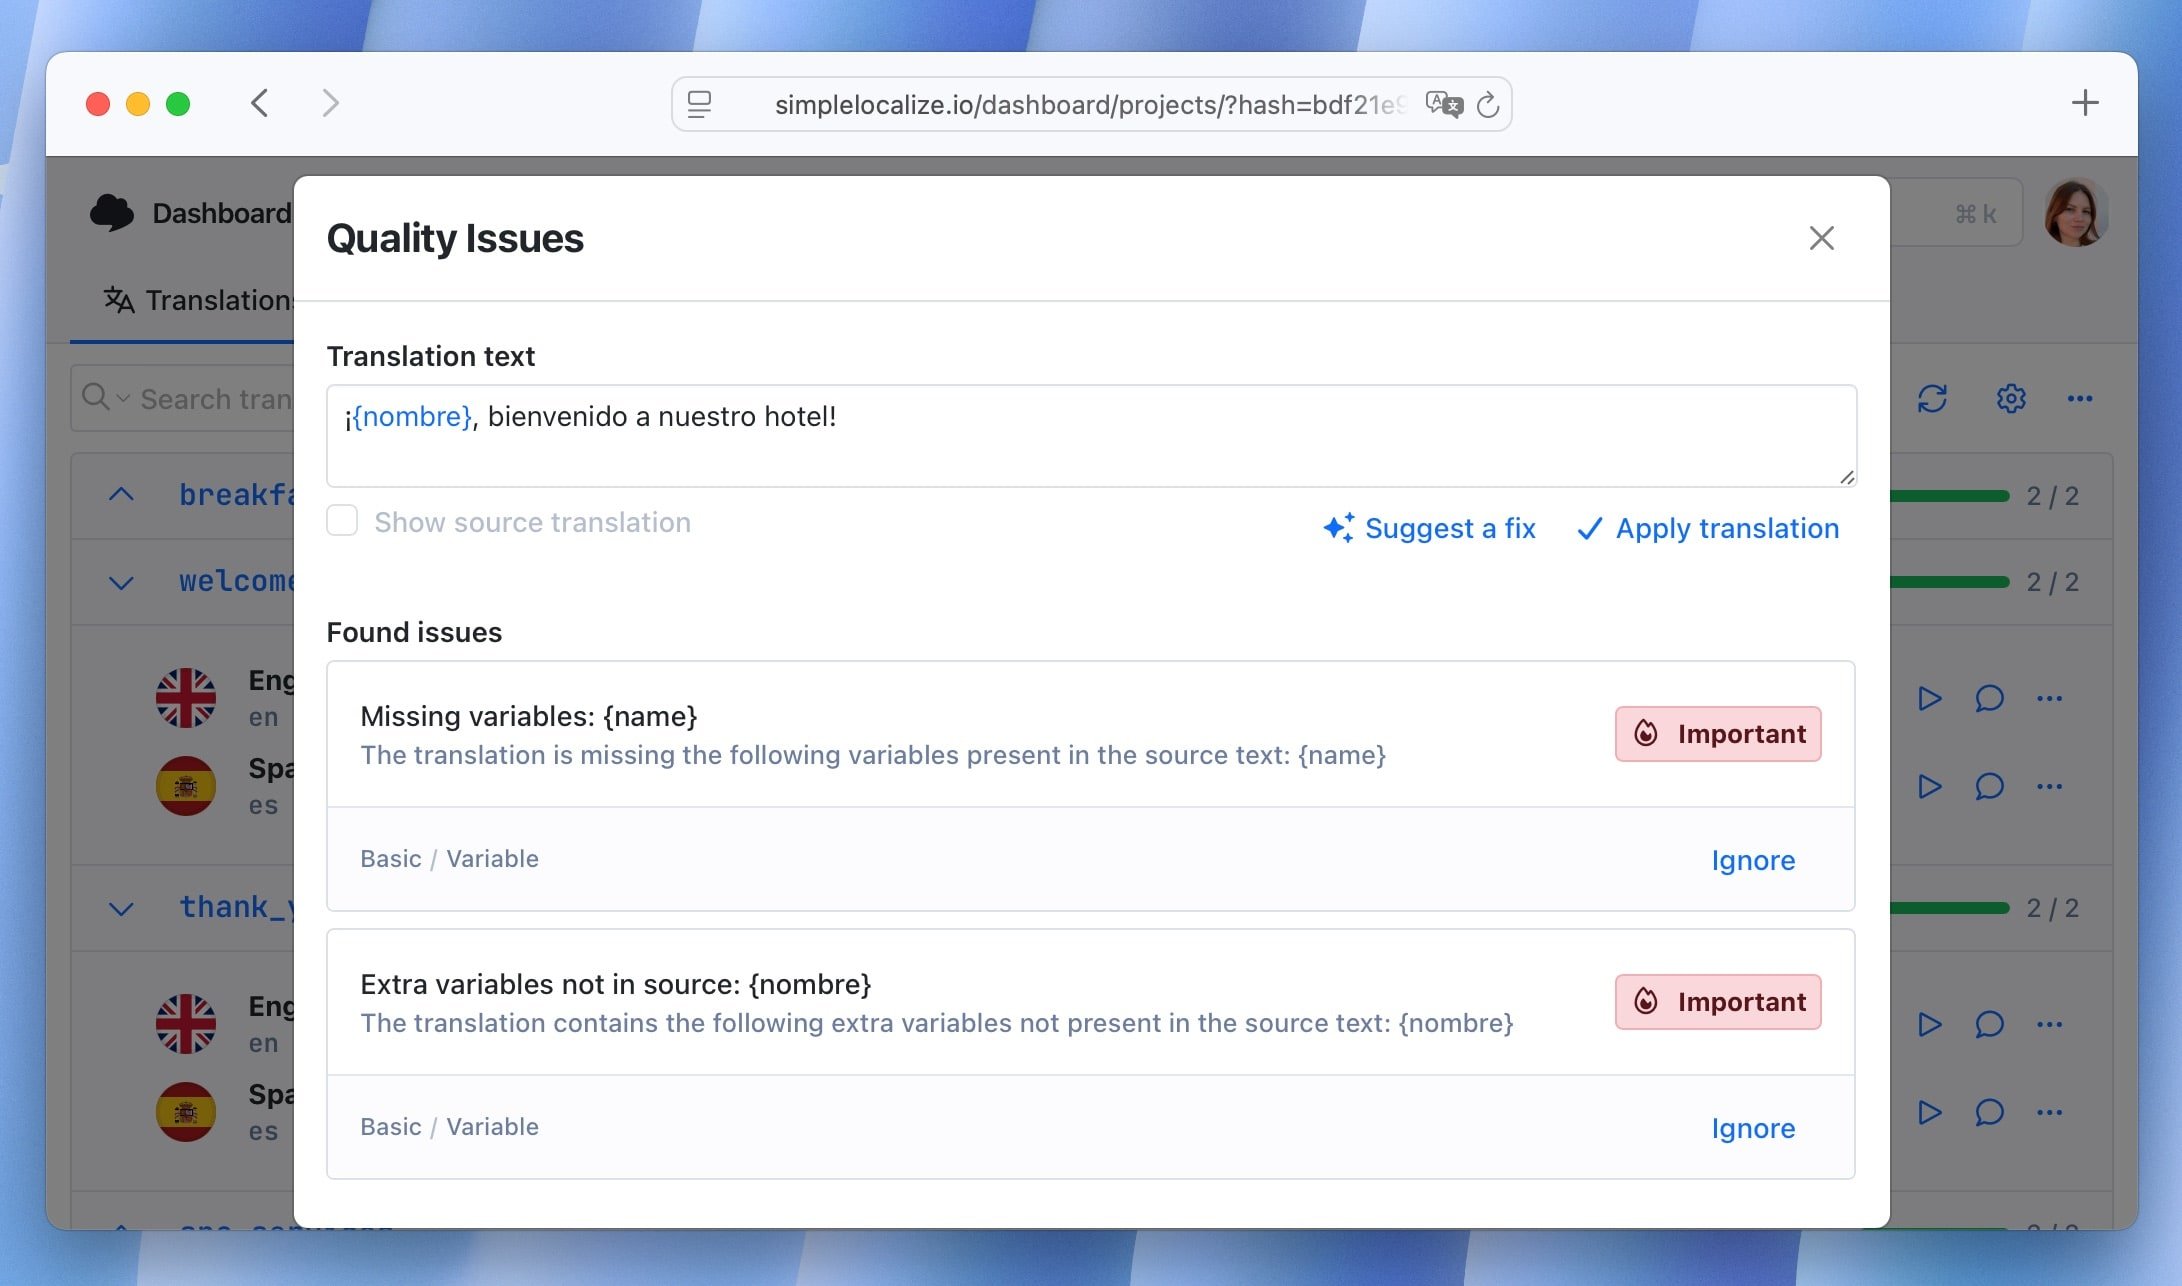Open more options on thank_you English row
The height and width of the screenshot is (1286, 2182).
click(x=2049, y=1024)
